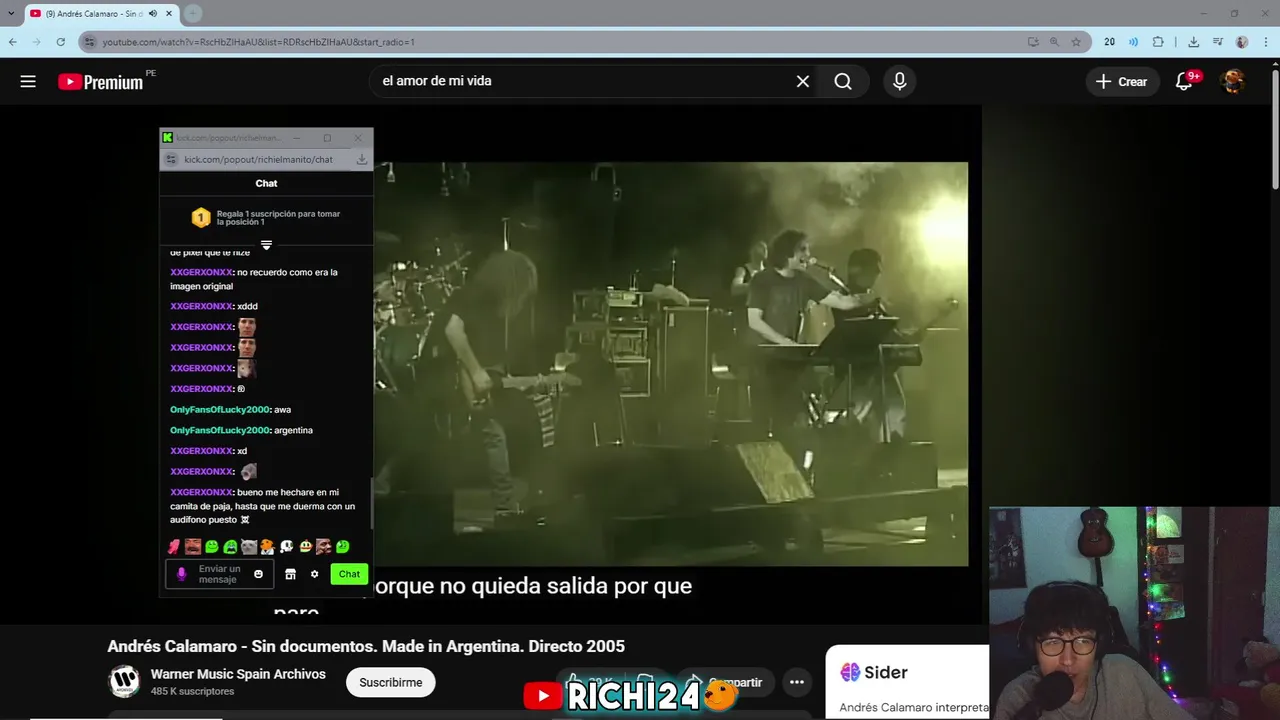Click the purple microphone icon in chat input
Image resolution: width=1280 pixels, height=720 pixels.
(181, 574)
